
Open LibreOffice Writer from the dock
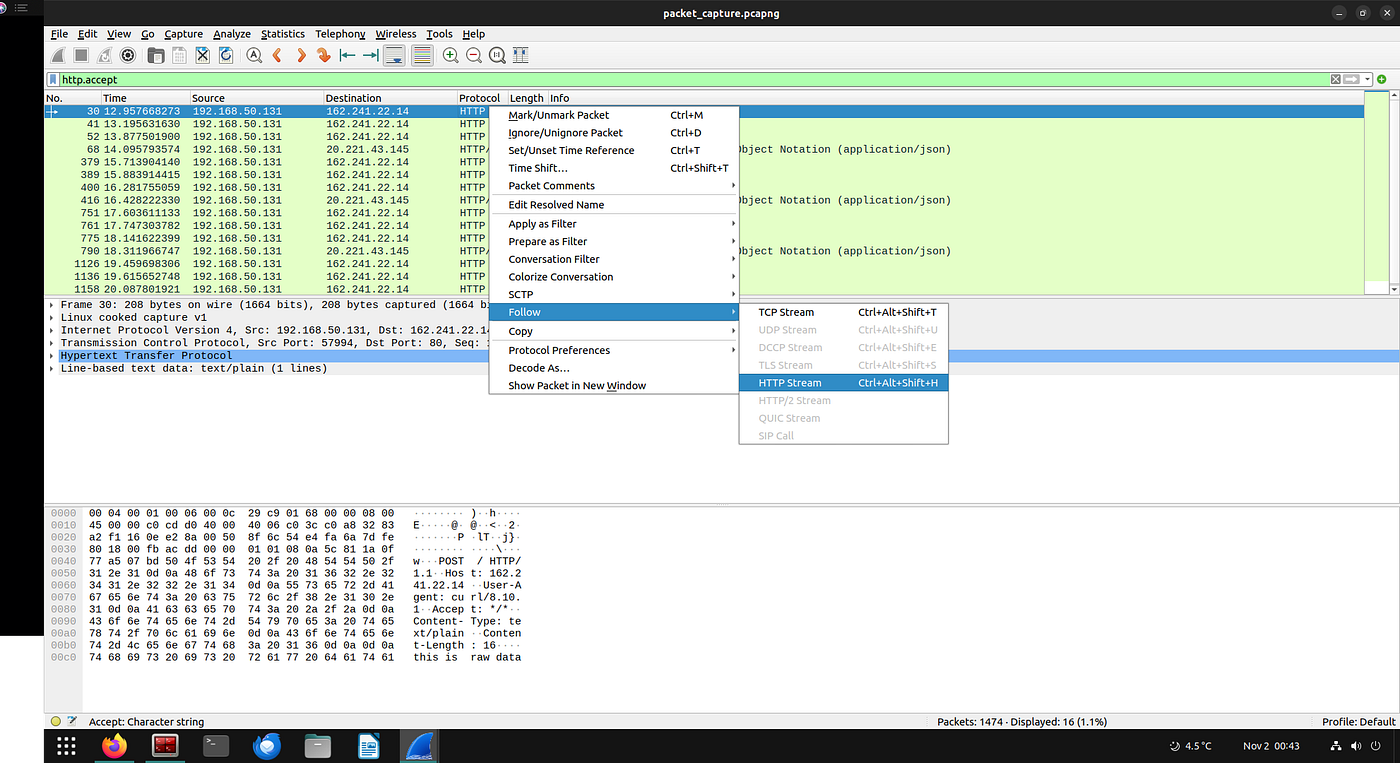click(369, 746)
